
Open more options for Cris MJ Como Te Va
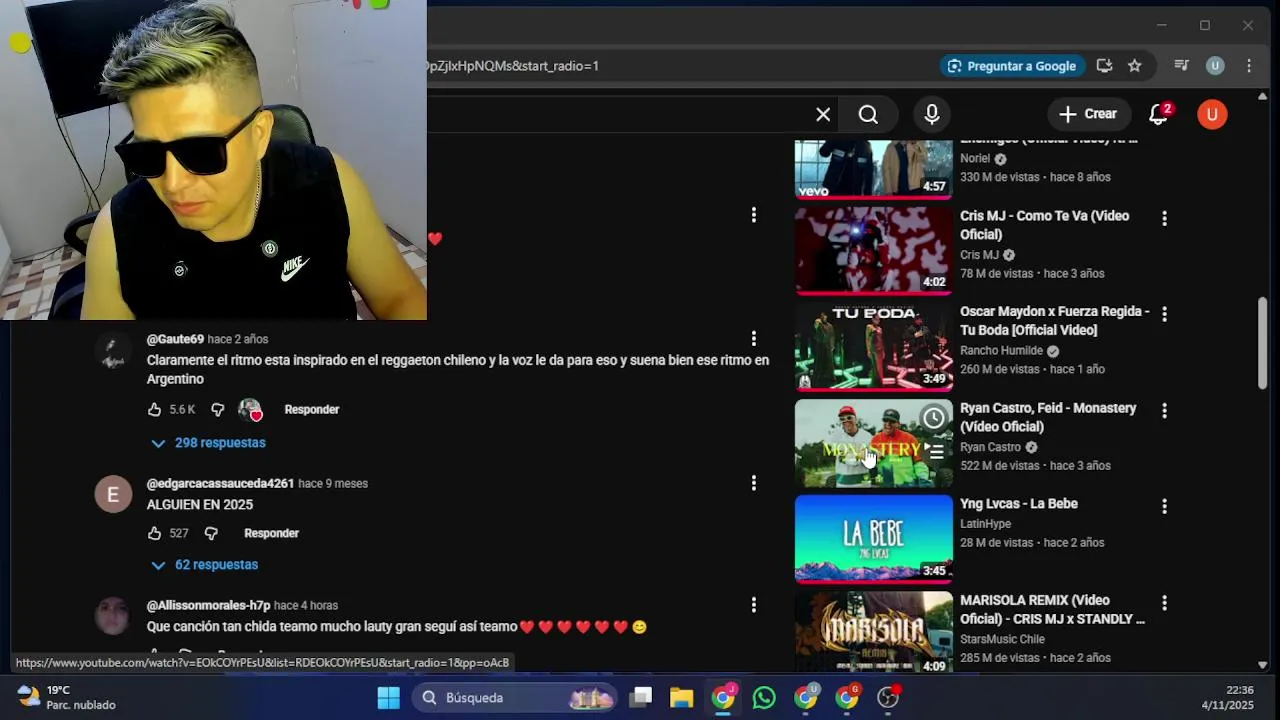tap(1164, 218)
